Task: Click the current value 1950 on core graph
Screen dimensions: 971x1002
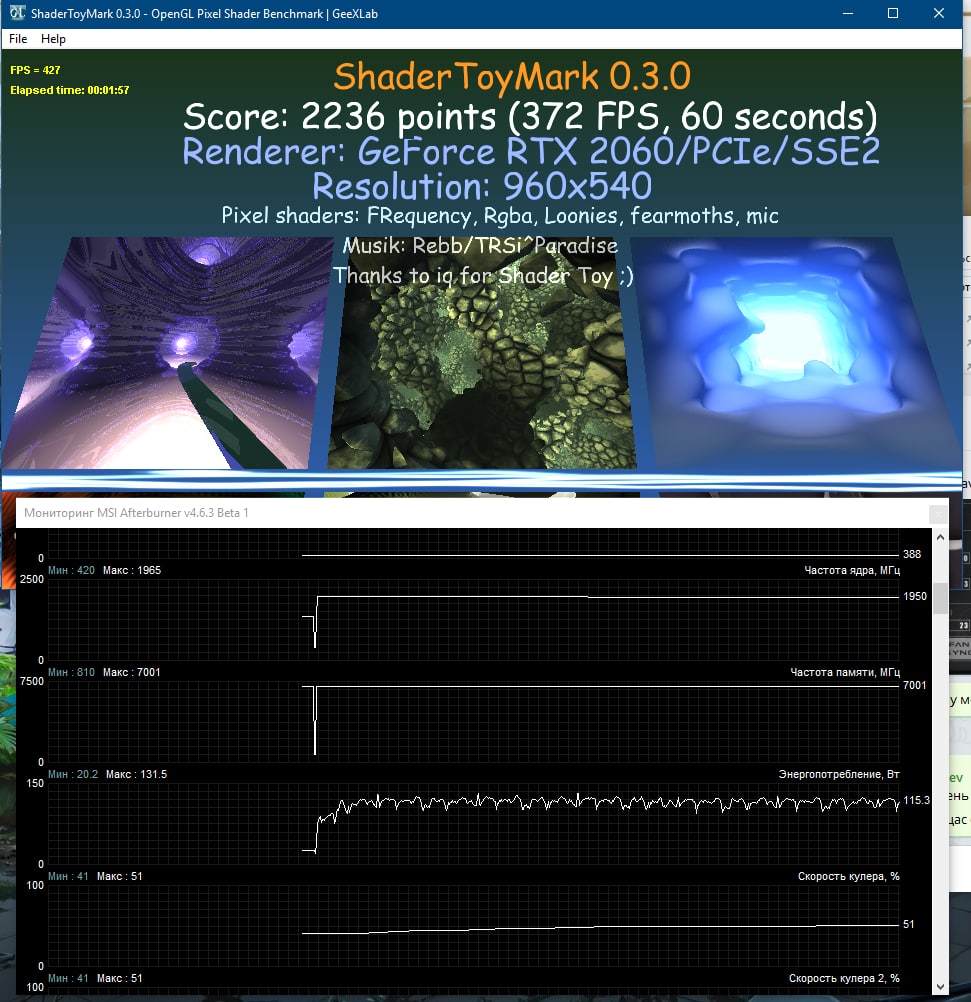Action: pyautogui.click(x=915, y=596)
